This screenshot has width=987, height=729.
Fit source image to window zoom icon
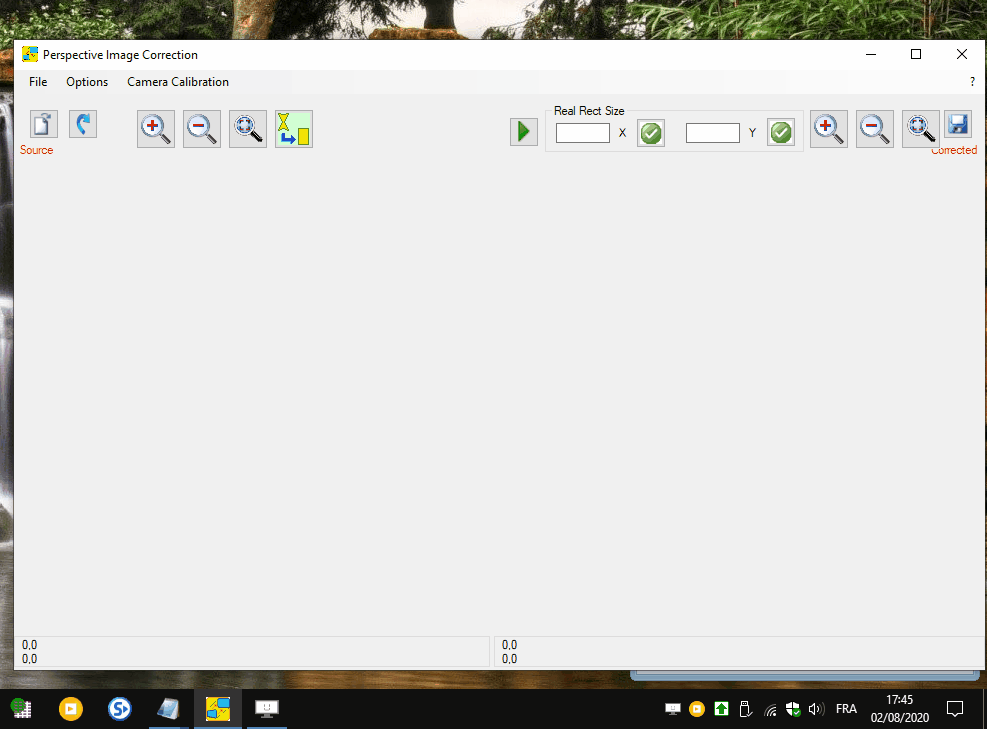click(x=248, y=129)
